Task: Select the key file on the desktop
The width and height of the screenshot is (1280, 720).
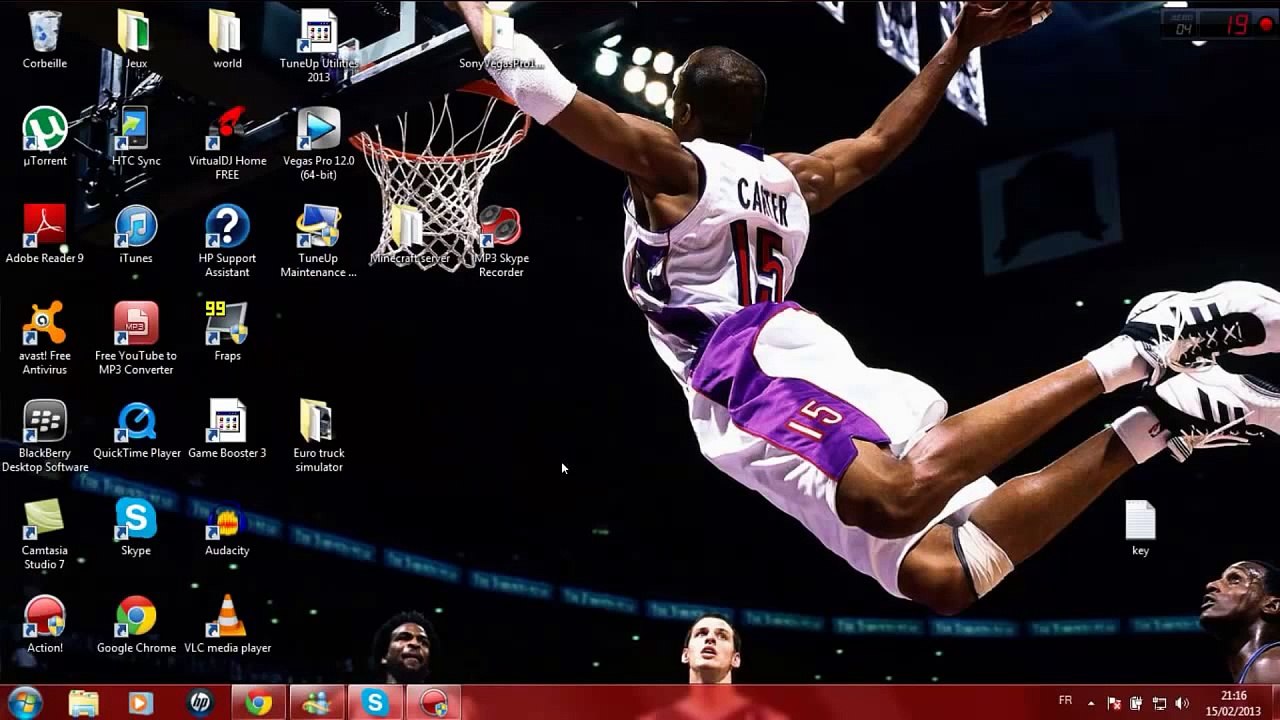Action: tap(1140, 522)
